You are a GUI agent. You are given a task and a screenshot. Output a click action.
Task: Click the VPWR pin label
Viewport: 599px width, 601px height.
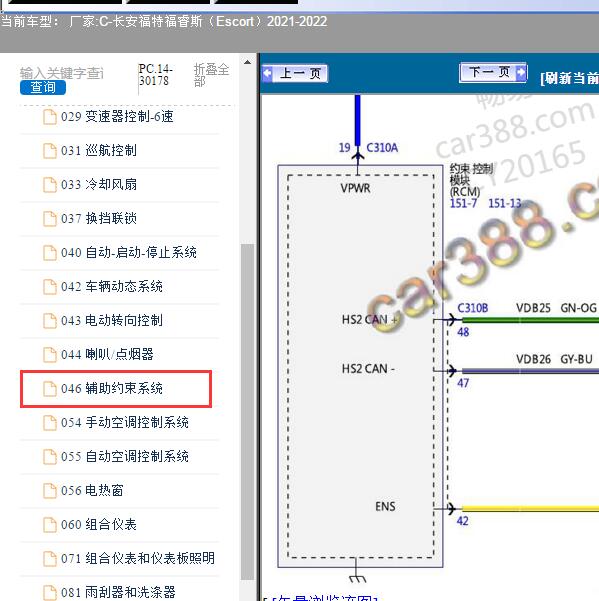355,188
